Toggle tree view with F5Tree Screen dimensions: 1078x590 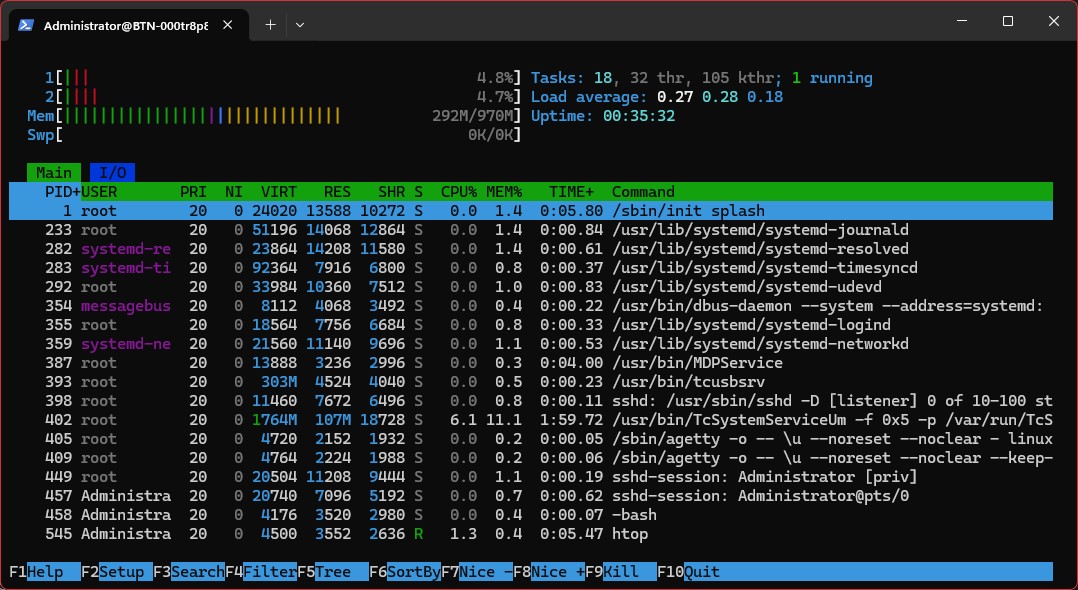[326, 571]
